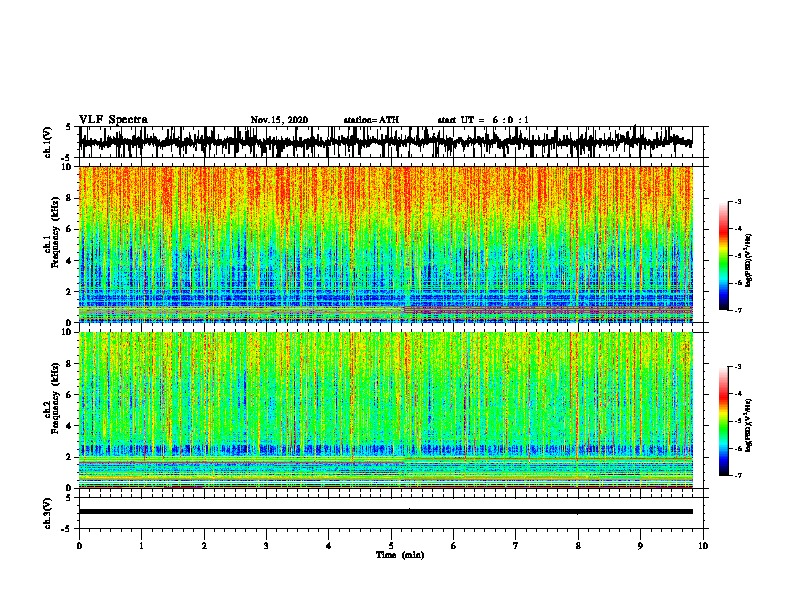Click time axis tick label "9"
Viewport: 792px width, 612px height.
[640, 546]
